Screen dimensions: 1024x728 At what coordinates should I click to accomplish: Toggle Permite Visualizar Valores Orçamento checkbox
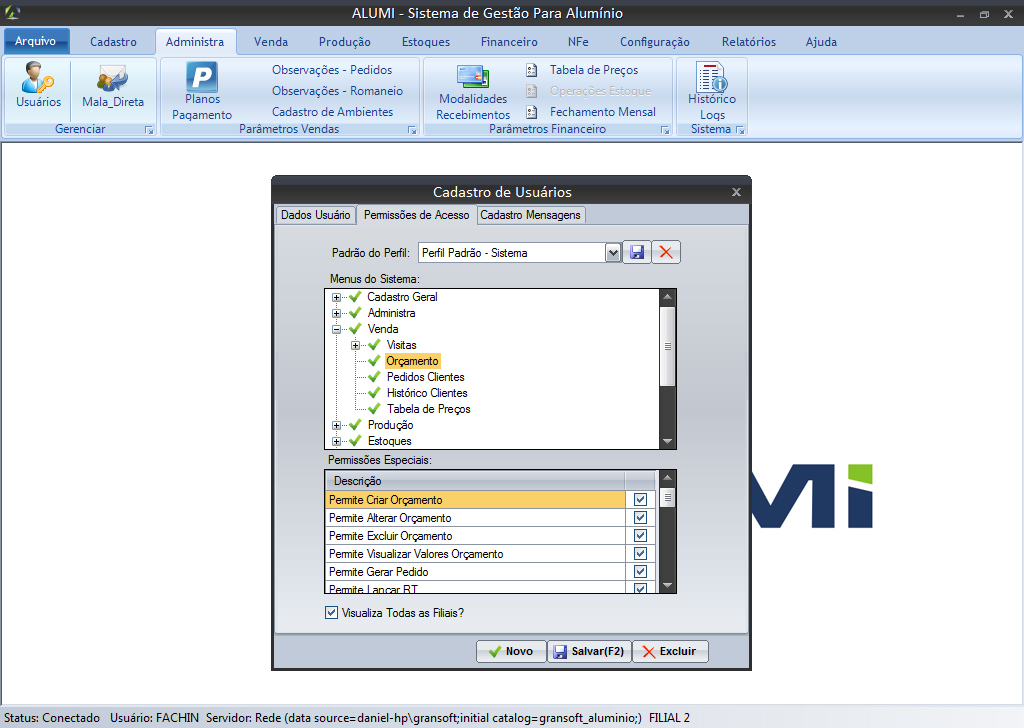[x=641, y=554]
